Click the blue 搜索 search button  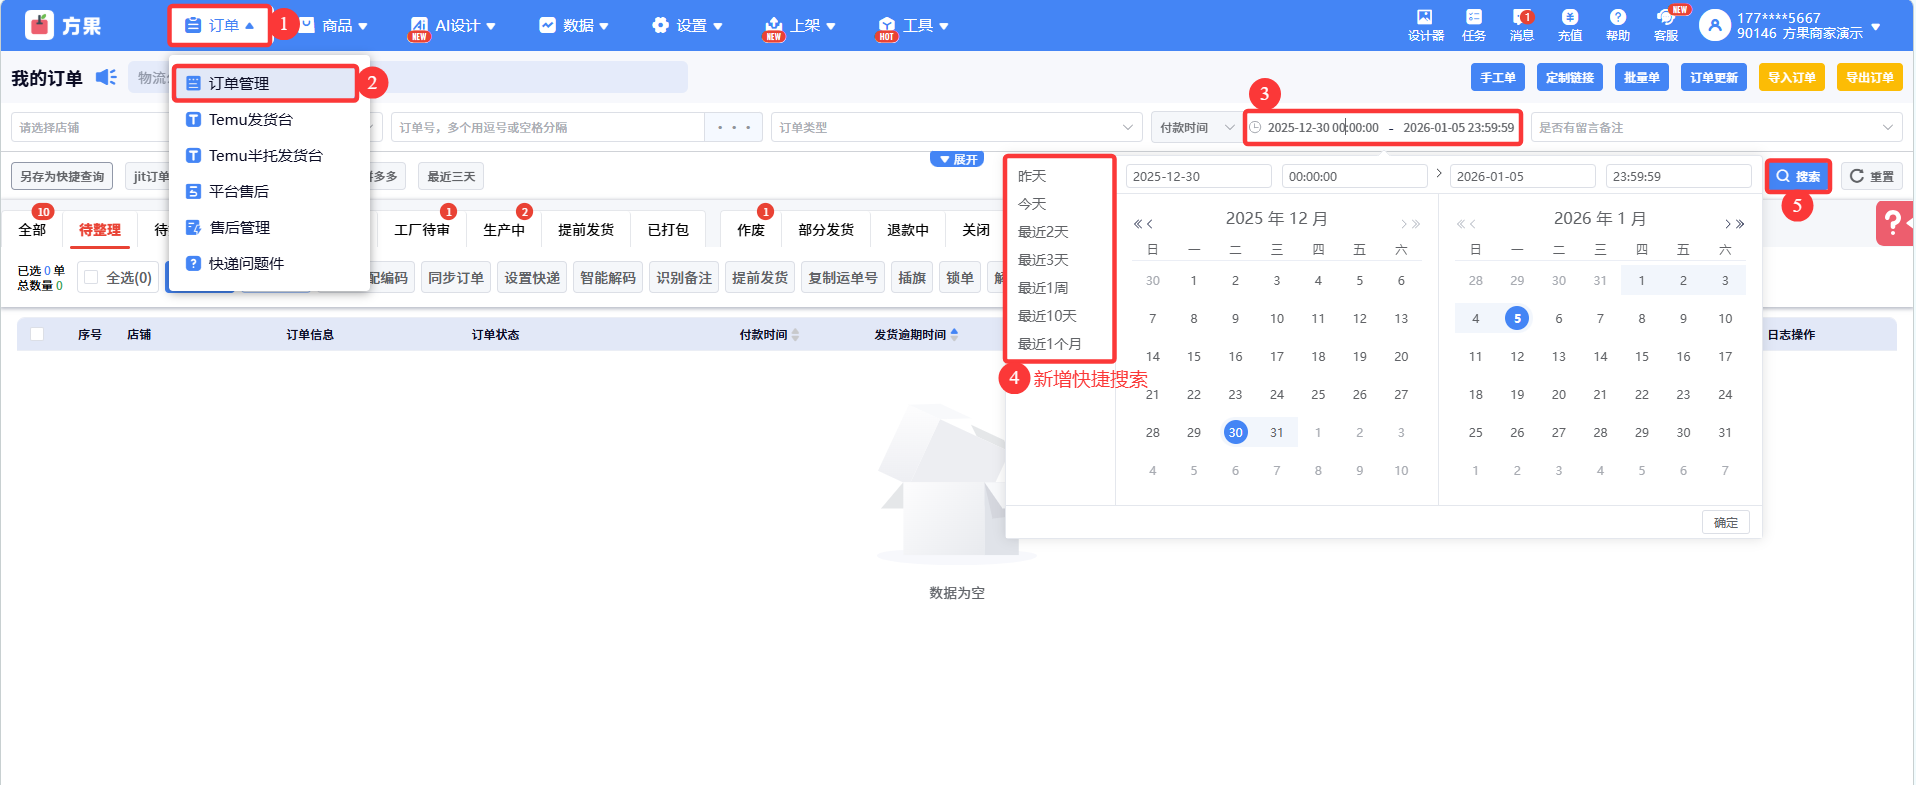coord(1798,177)
